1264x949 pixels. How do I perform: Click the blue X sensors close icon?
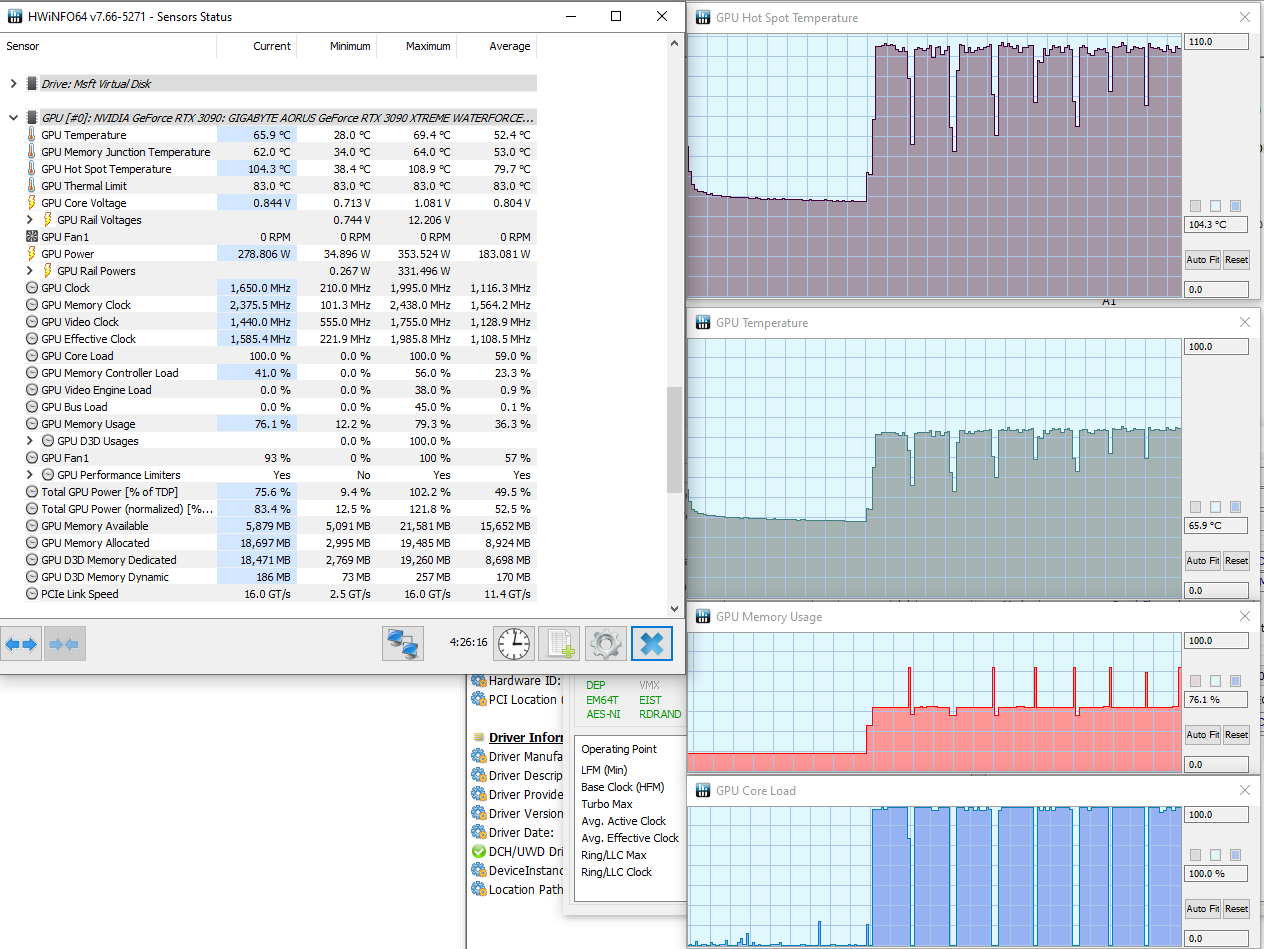click(651, 643)
